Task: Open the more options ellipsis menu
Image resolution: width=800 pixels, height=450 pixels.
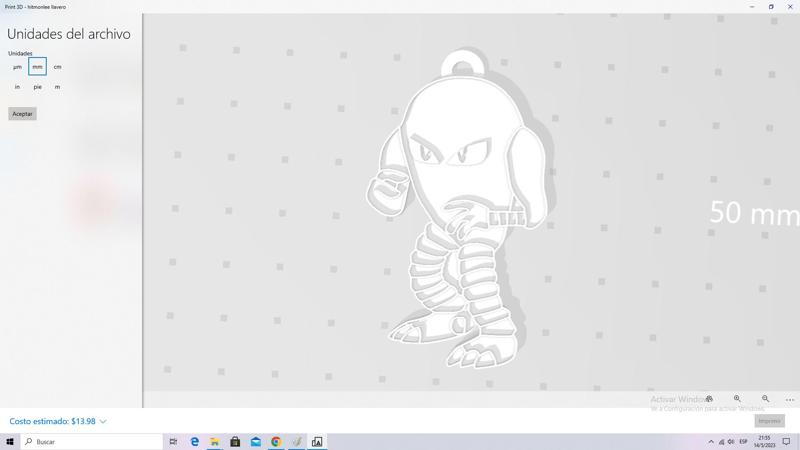Action: click(790, 399)
